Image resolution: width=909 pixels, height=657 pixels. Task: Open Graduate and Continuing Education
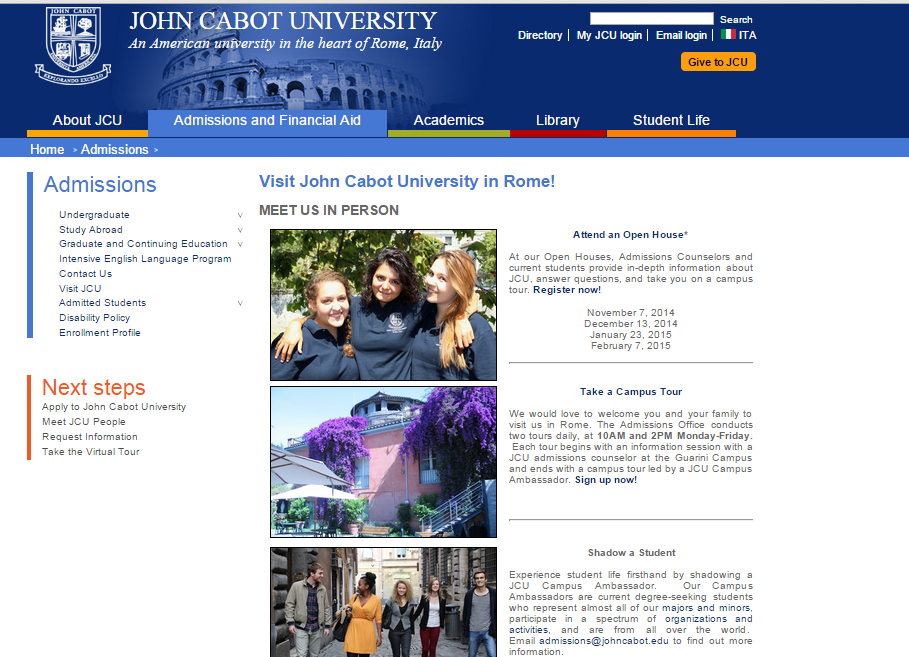coord(143,244)
